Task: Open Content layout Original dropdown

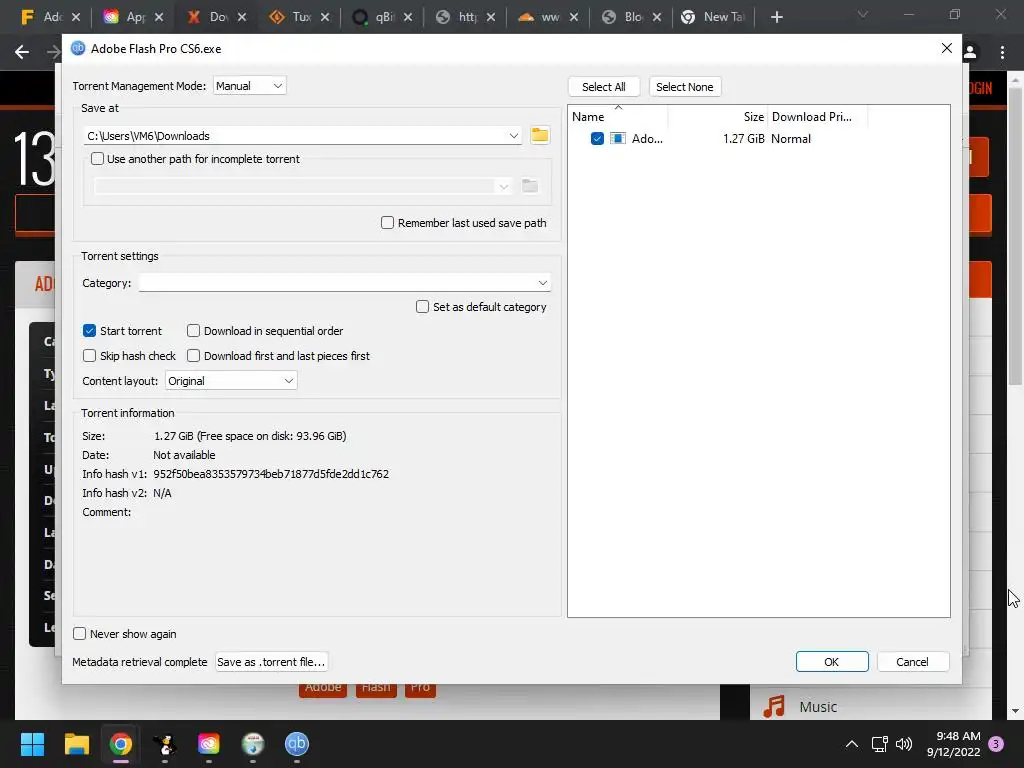Action: tap(231, 381)
